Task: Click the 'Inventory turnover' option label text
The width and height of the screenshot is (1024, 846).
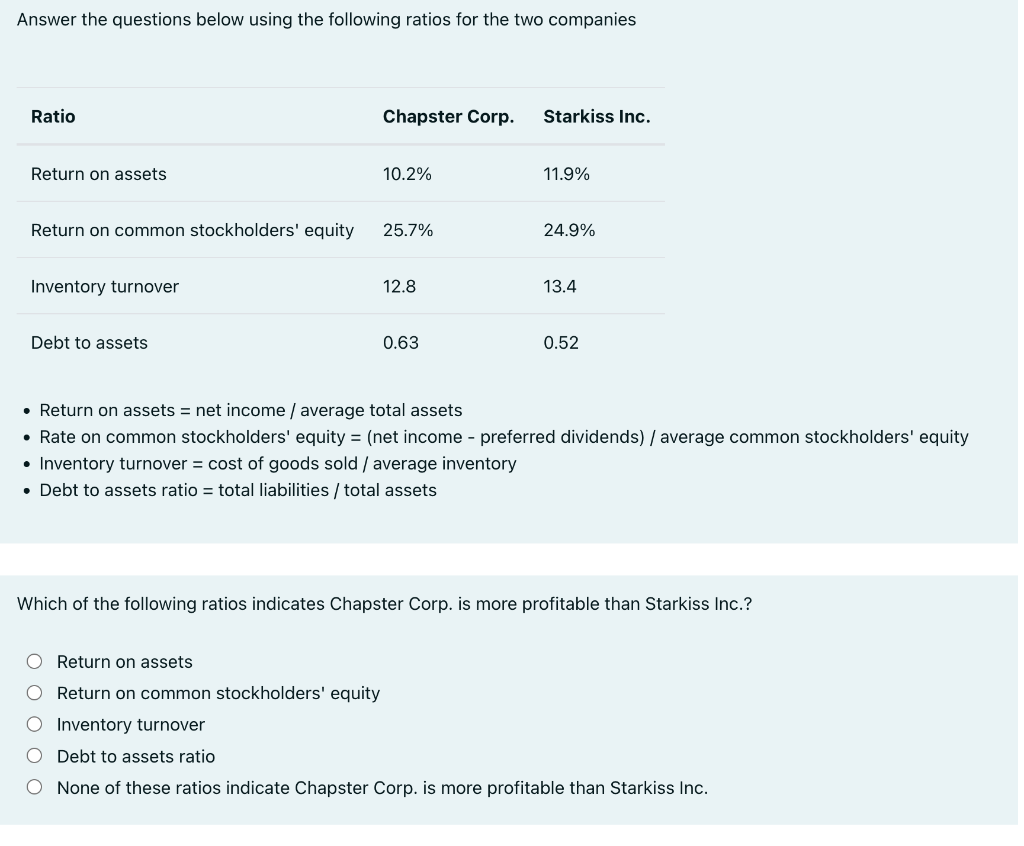Action: coord(130,724)
